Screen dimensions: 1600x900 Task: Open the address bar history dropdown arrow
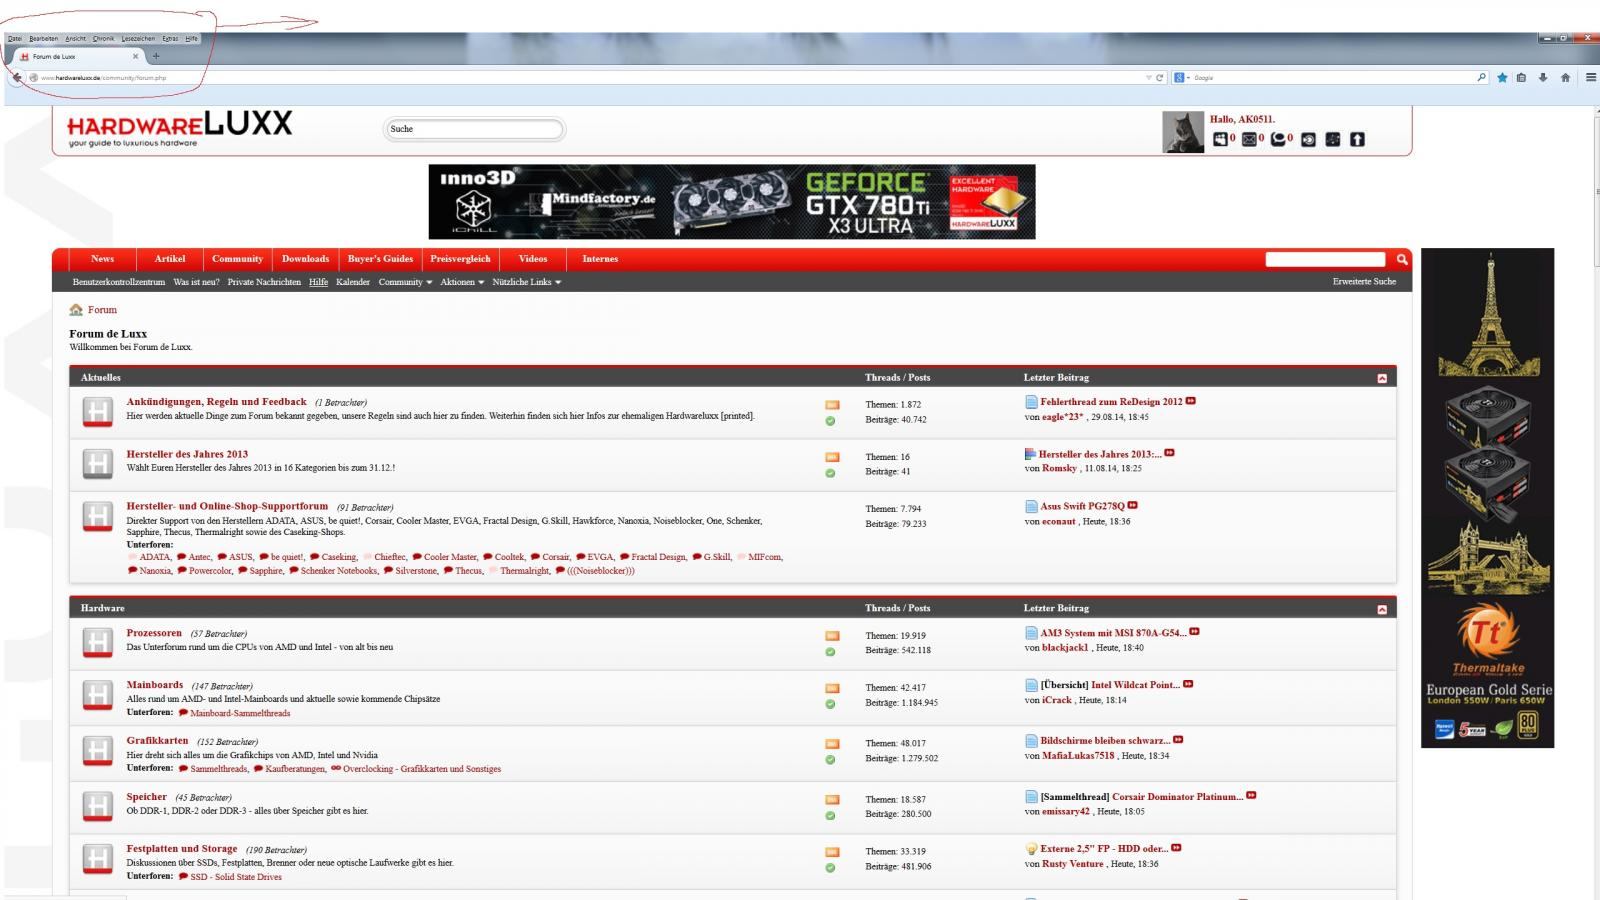[1149, 77]
